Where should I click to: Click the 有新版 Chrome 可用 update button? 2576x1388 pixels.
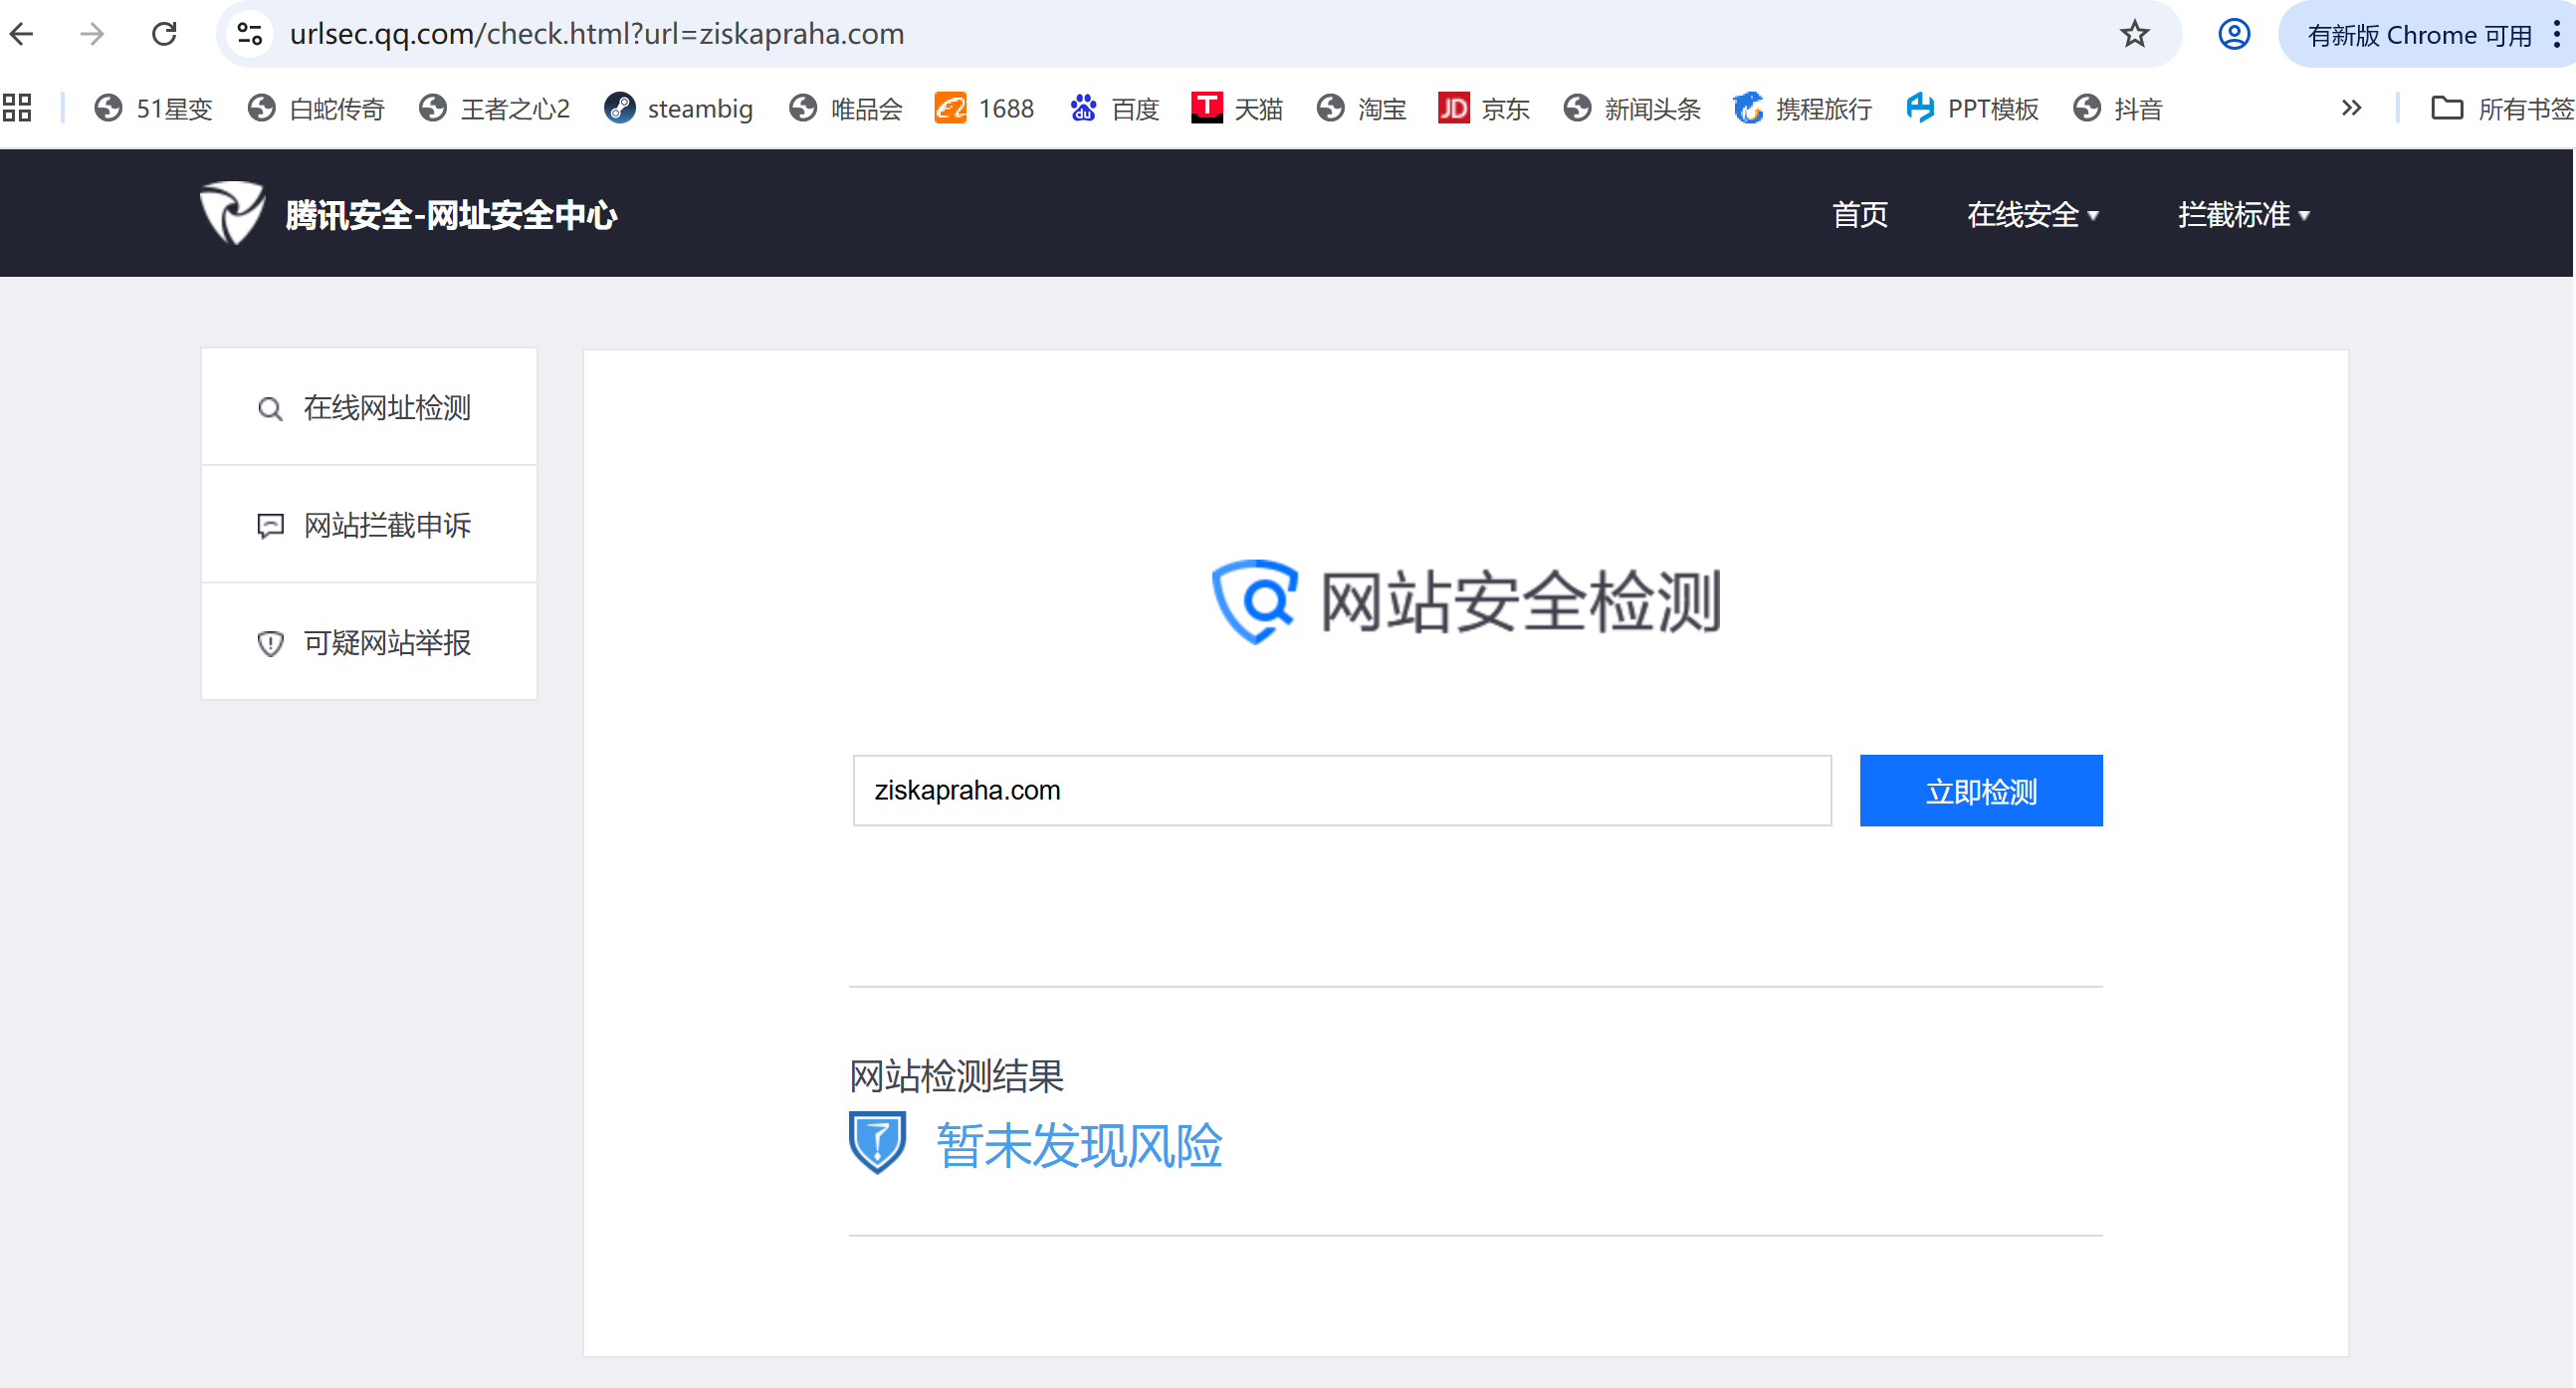(2418, 35)
